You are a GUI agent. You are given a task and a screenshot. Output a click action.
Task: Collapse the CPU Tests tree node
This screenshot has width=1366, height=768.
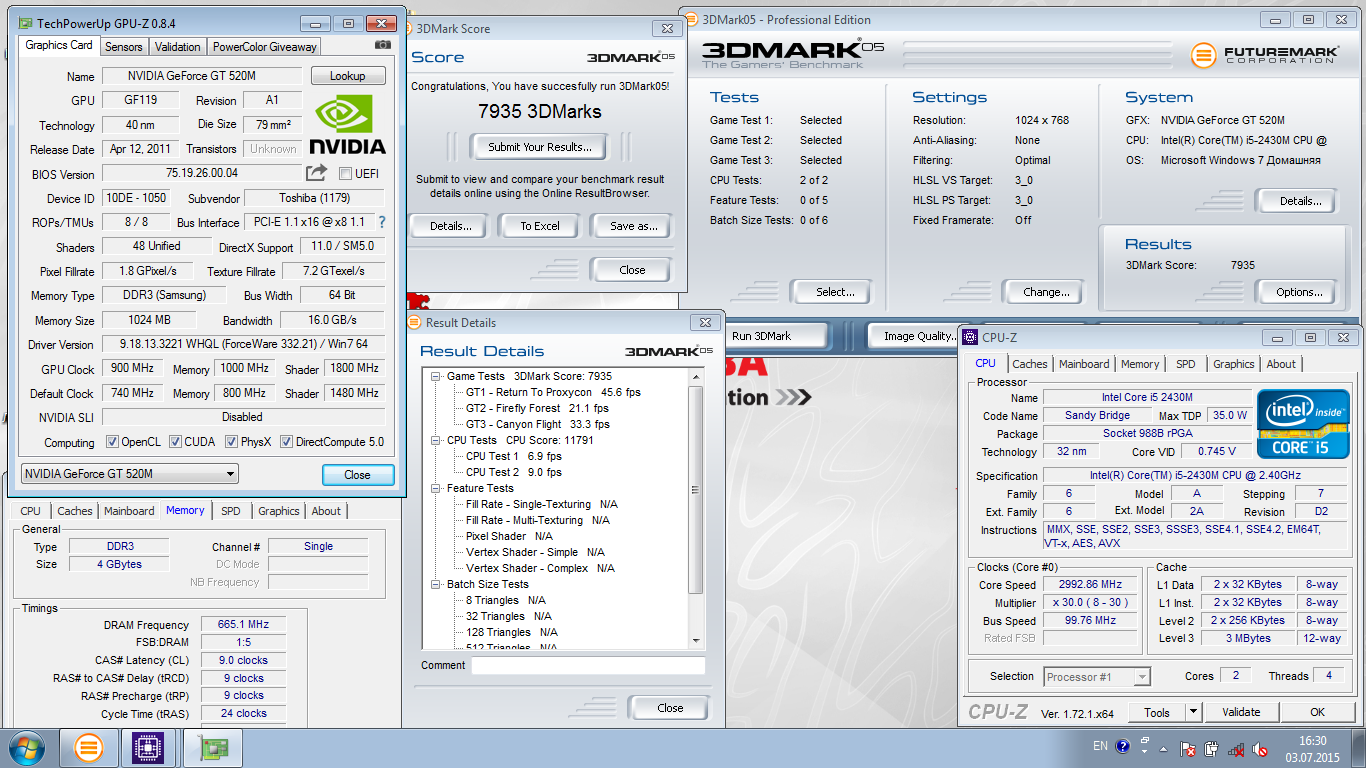(436, 440)
